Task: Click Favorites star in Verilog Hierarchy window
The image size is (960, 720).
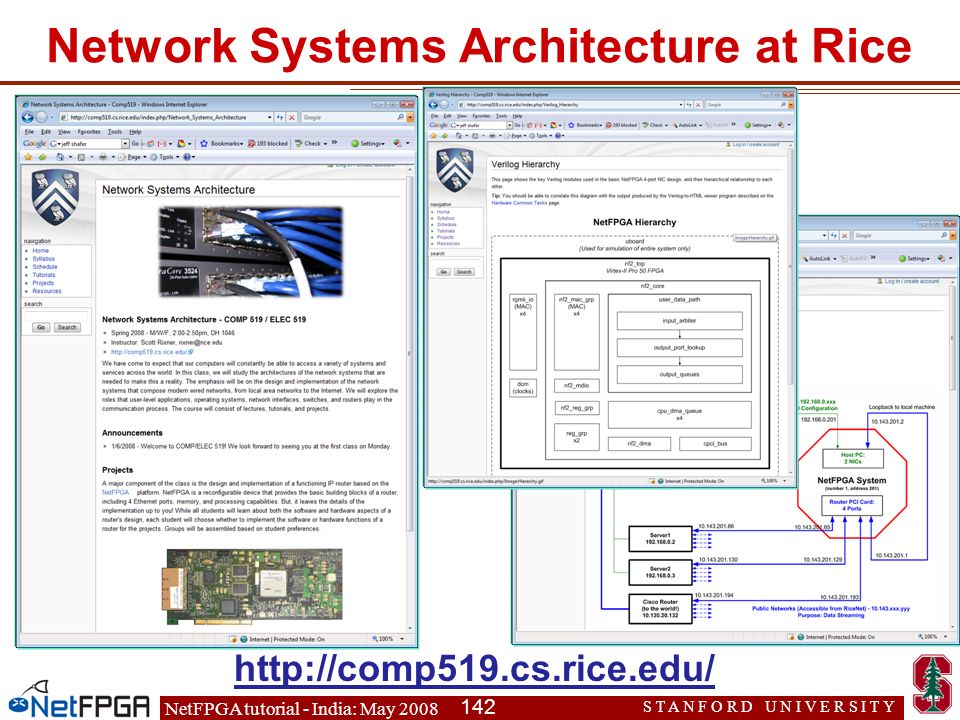Action: pyautogui.click(x=434, y=136)
